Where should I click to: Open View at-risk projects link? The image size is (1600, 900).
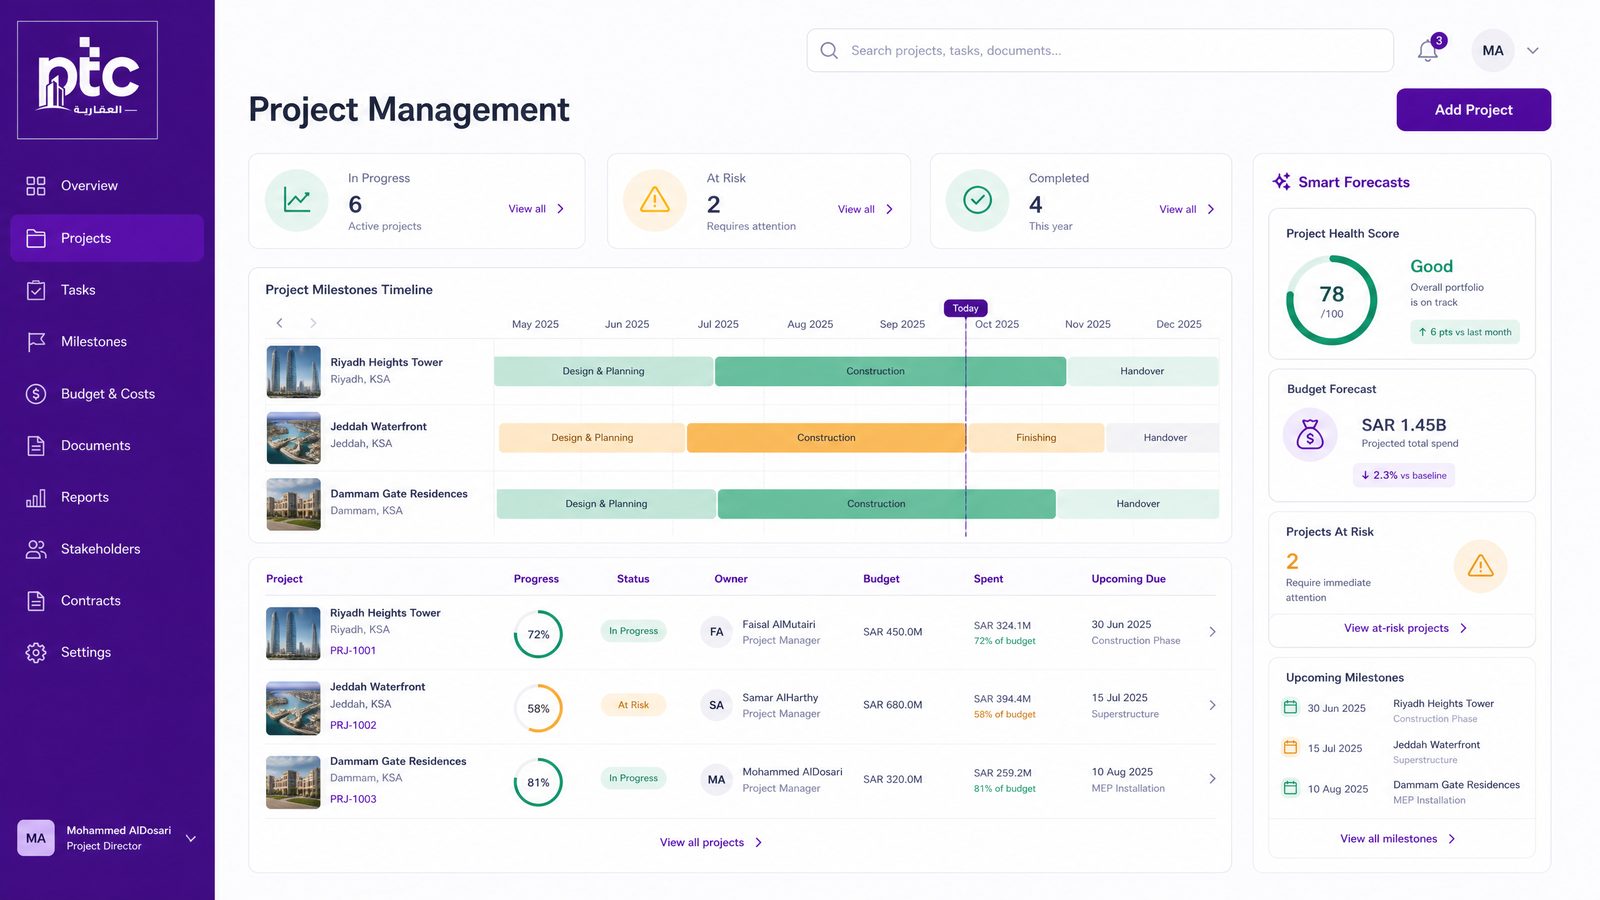(1405, 628)
